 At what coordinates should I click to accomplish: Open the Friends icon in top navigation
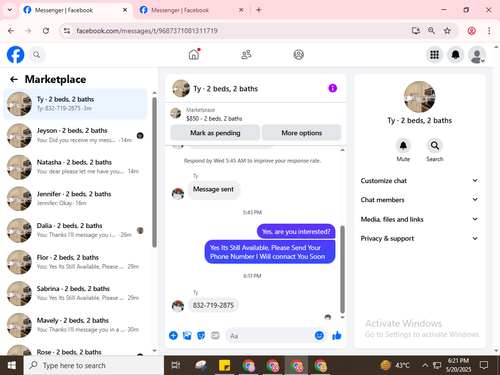coord(246,54)
